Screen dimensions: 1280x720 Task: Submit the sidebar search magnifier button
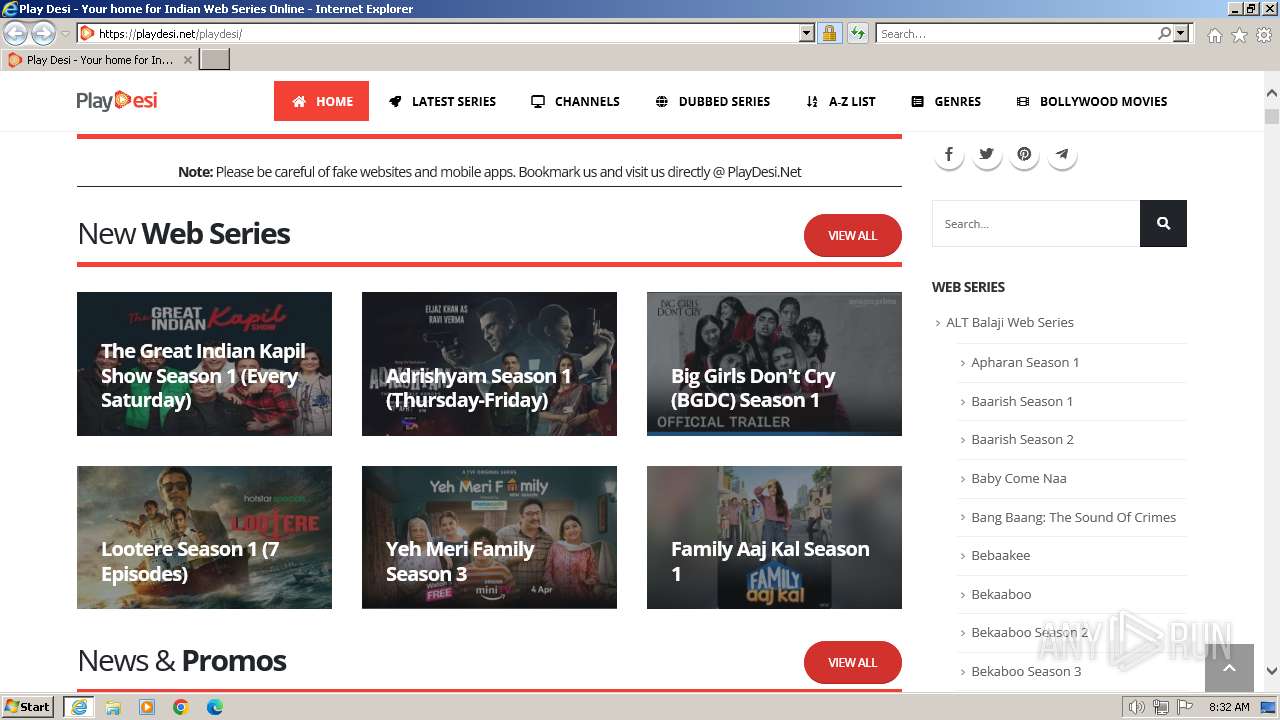pos(1163,223)
